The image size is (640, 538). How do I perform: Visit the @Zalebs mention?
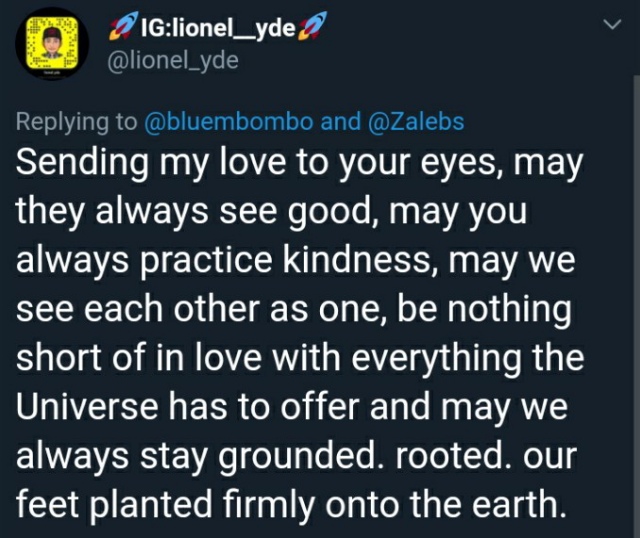[x=416, y=121]
